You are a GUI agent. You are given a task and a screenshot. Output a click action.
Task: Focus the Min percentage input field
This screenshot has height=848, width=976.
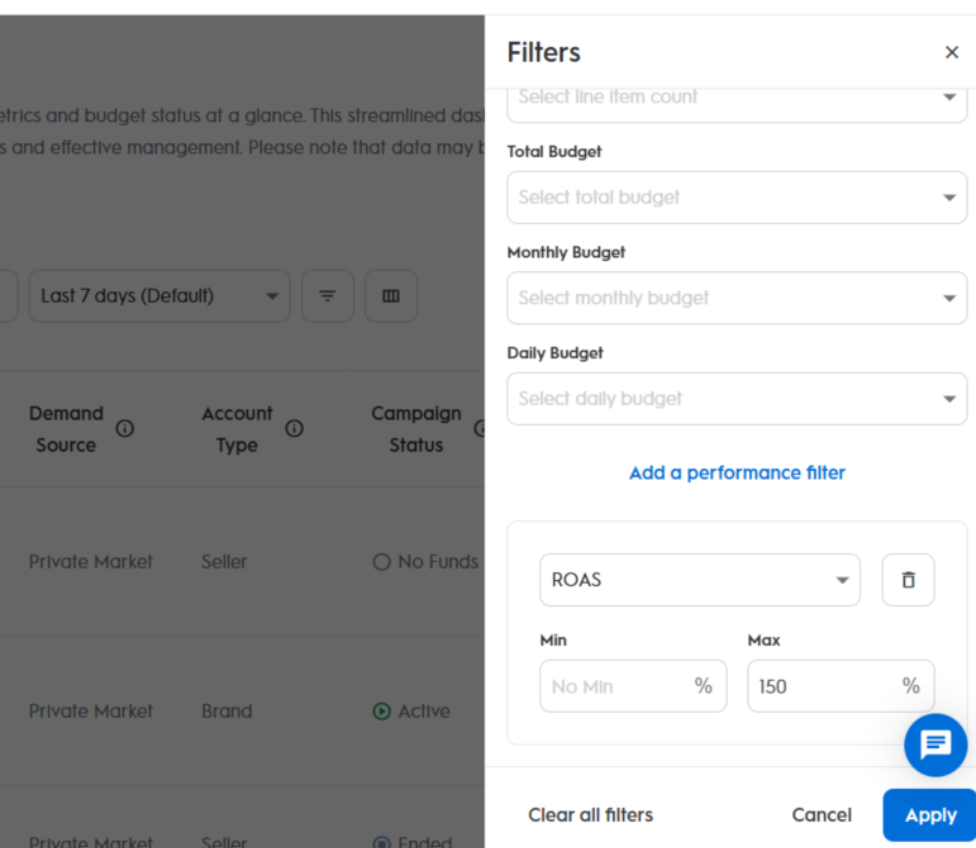(617, 687)
